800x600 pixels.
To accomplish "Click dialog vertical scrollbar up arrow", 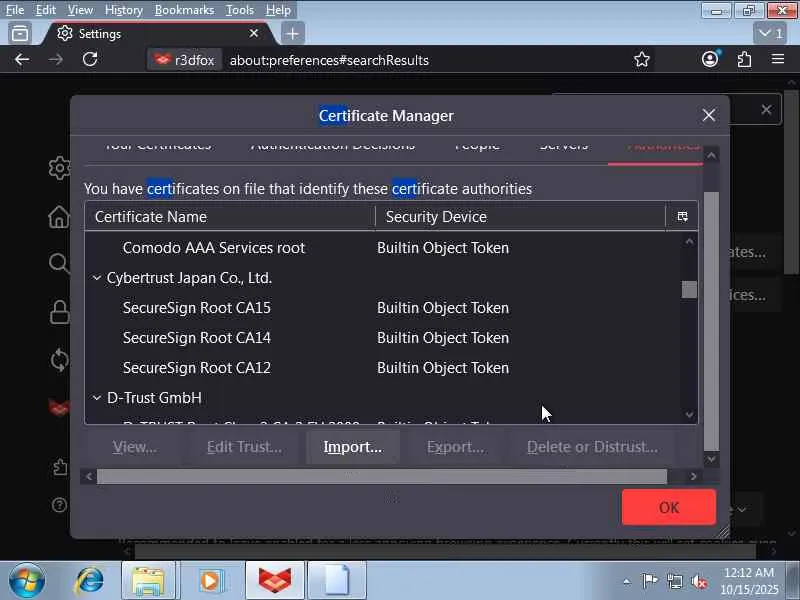I will click(712, 155).
